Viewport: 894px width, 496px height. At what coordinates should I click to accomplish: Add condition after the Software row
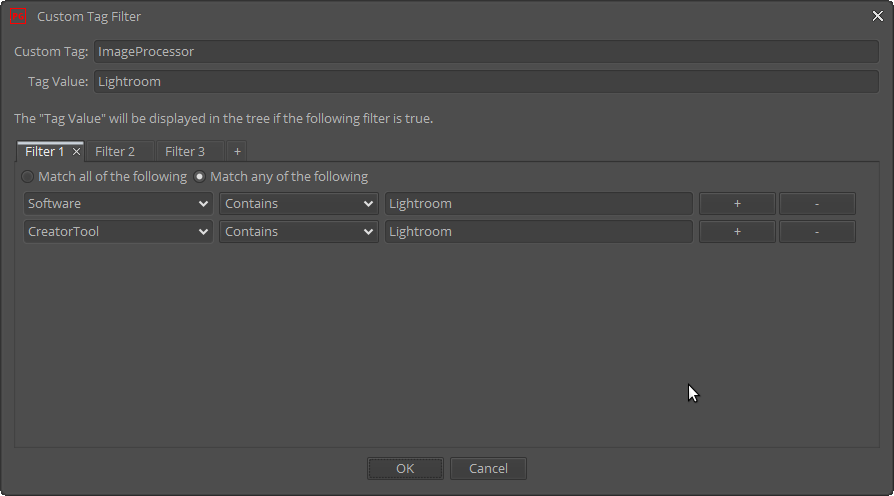(737, 204)
